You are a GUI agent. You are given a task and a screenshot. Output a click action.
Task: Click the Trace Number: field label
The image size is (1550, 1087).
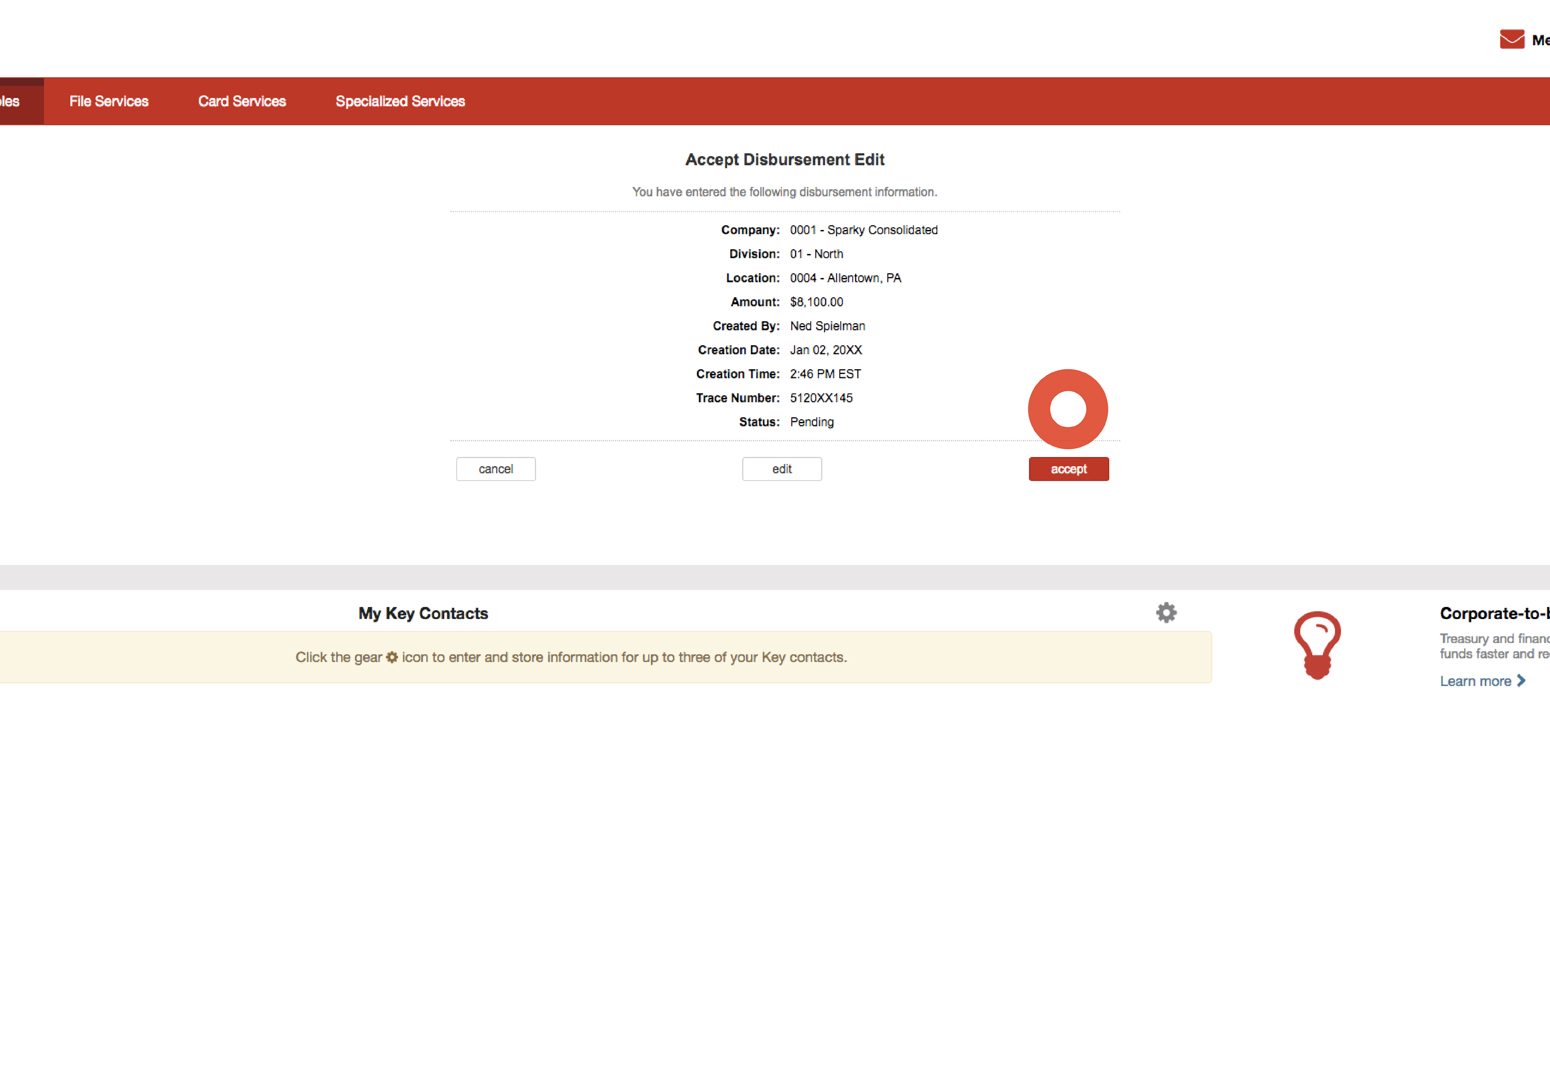(738, 398)
